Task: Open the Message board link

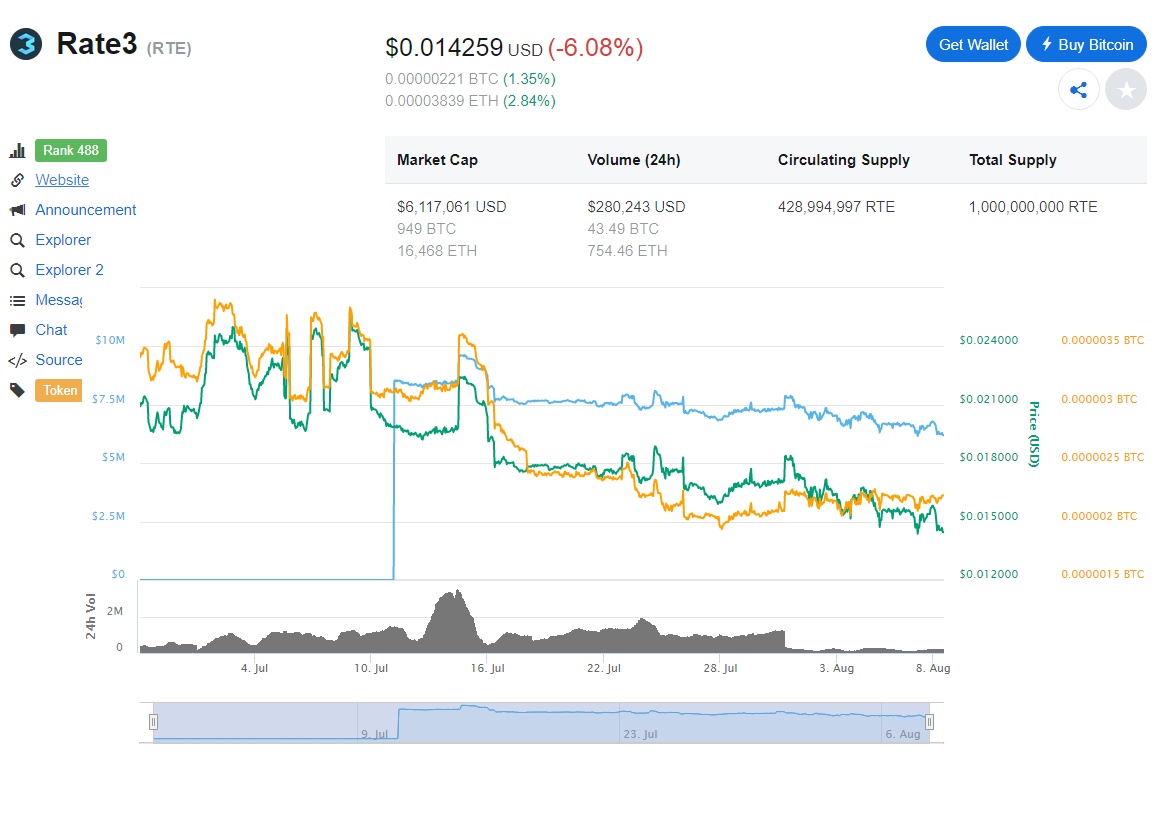Action: coord(59,300)
